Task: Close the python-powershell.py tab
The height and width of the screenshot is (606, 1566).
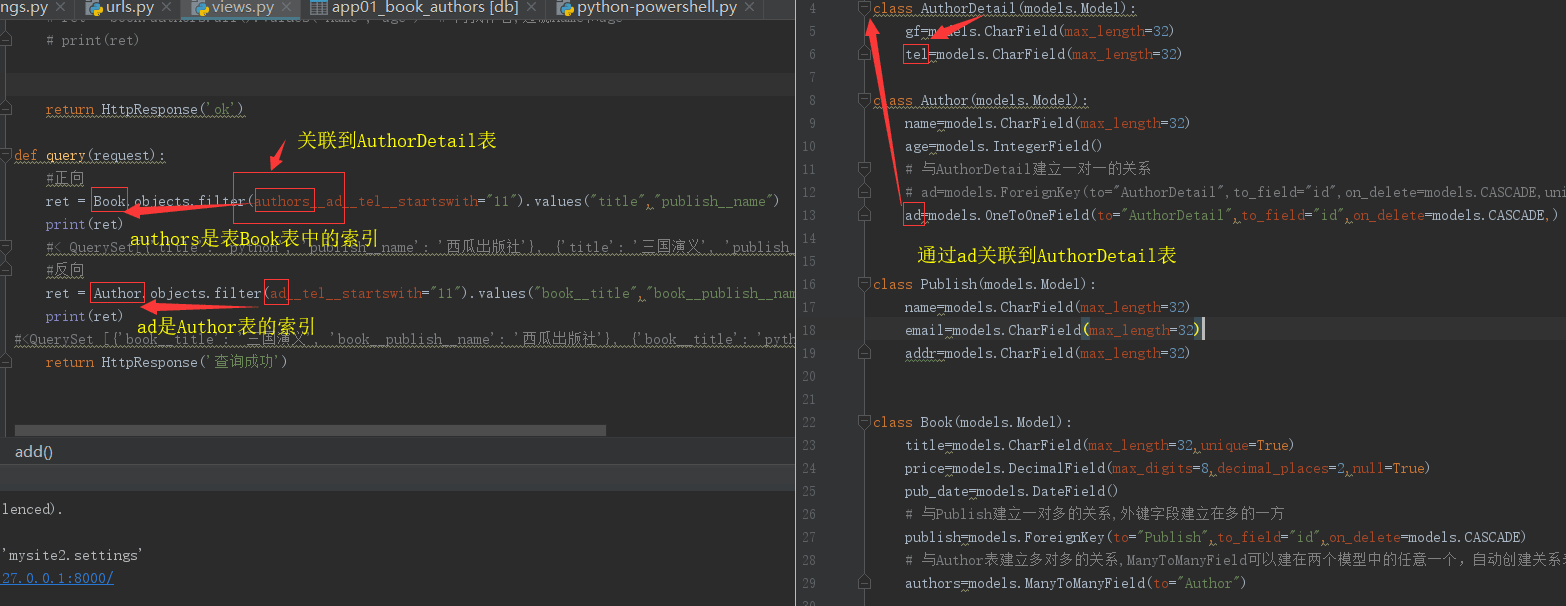Action: (x=751, y=8)
